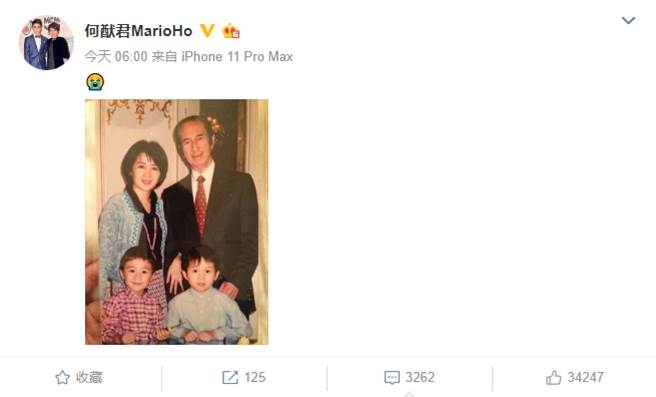Click the thumbs-up like icon
Screen dimensions: 656x397
click(x=554, y=377)
